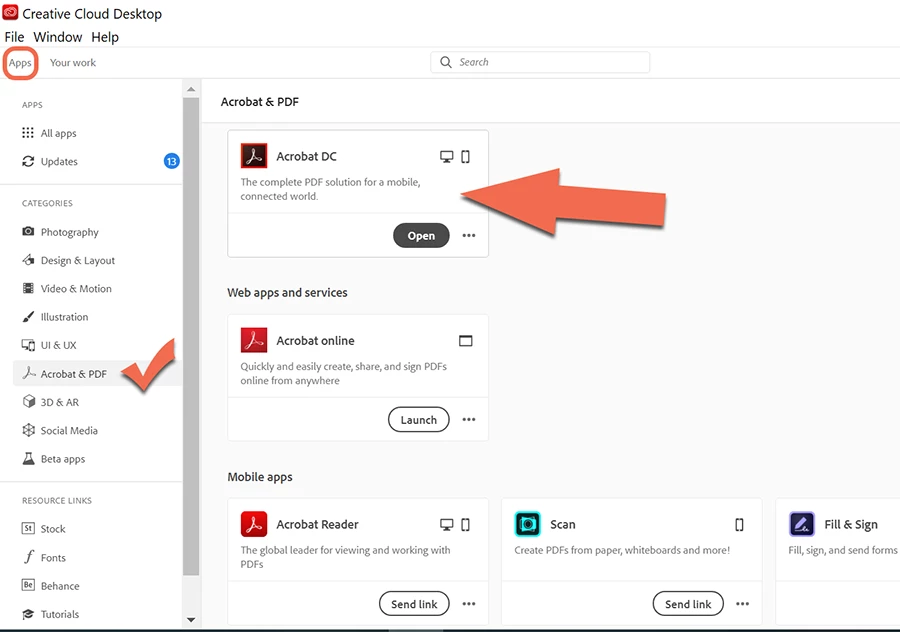The height and width of the screenshot is (632, 900).
Task: Click the Search input field
Action: (x=540, y=62)
